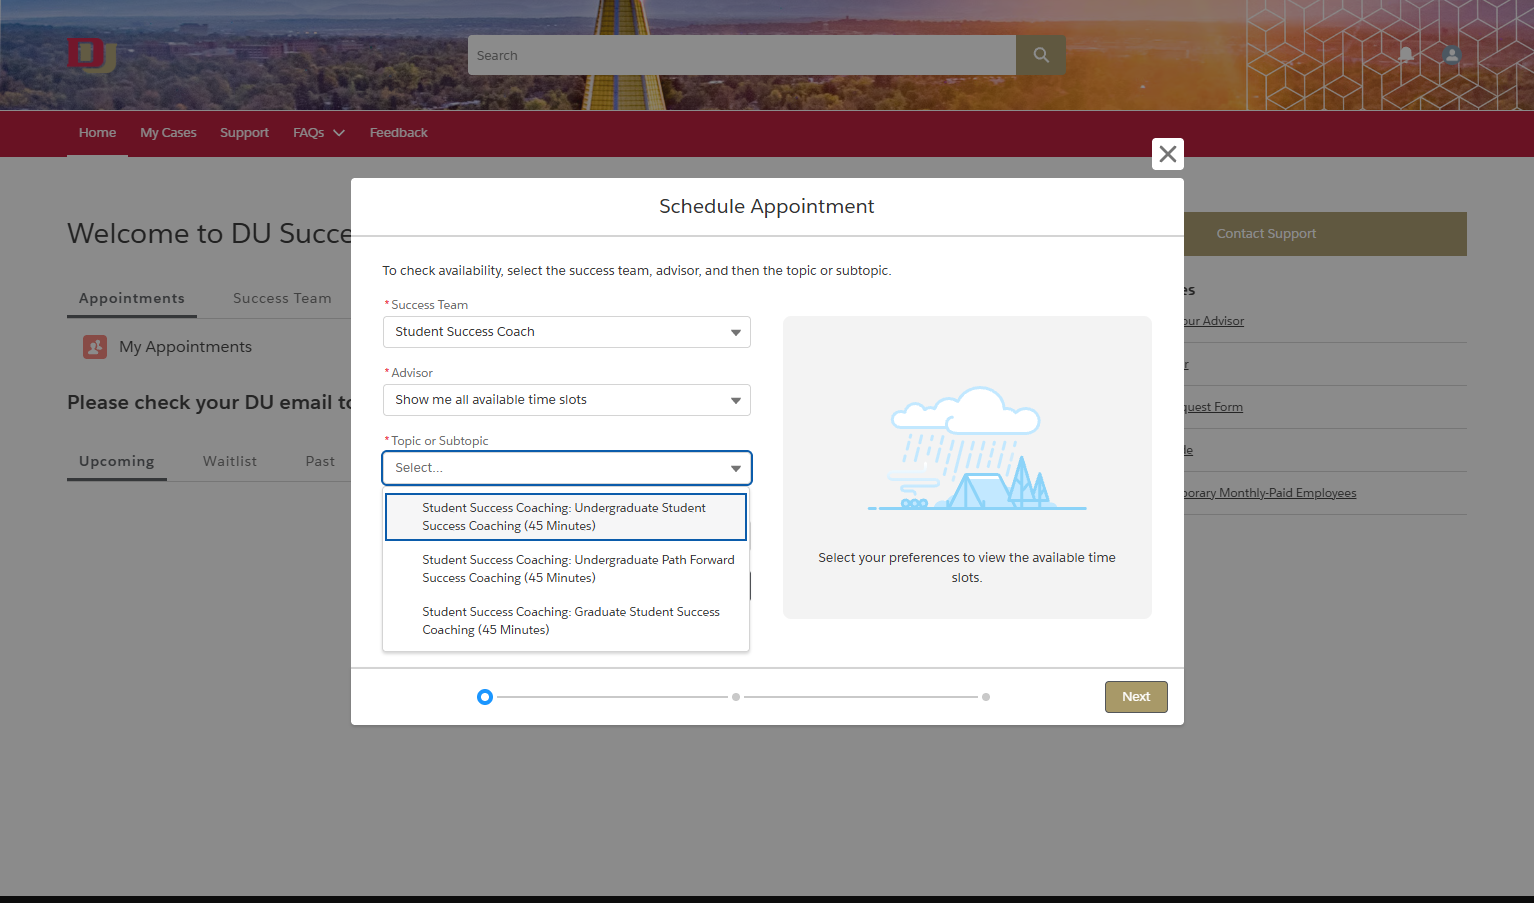Collapse the Topic or Subtopic dropdown
This screenshot has height=903, width=1534.
click(566, 468)
